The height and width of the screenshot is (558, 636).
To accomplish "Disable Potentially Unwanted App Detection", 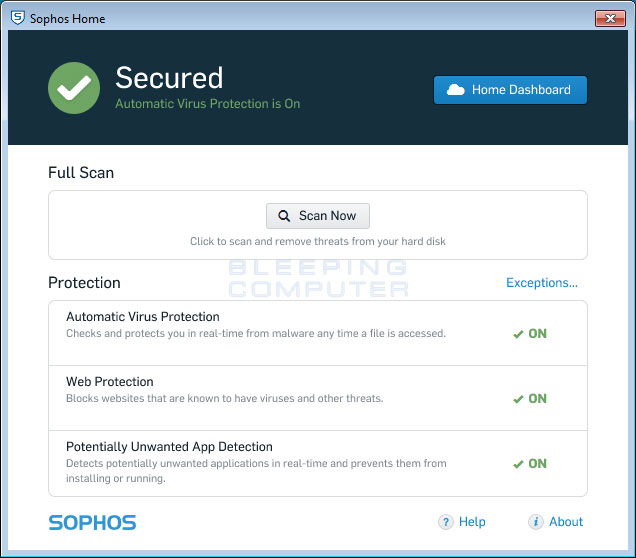I will tap(530, 464).
